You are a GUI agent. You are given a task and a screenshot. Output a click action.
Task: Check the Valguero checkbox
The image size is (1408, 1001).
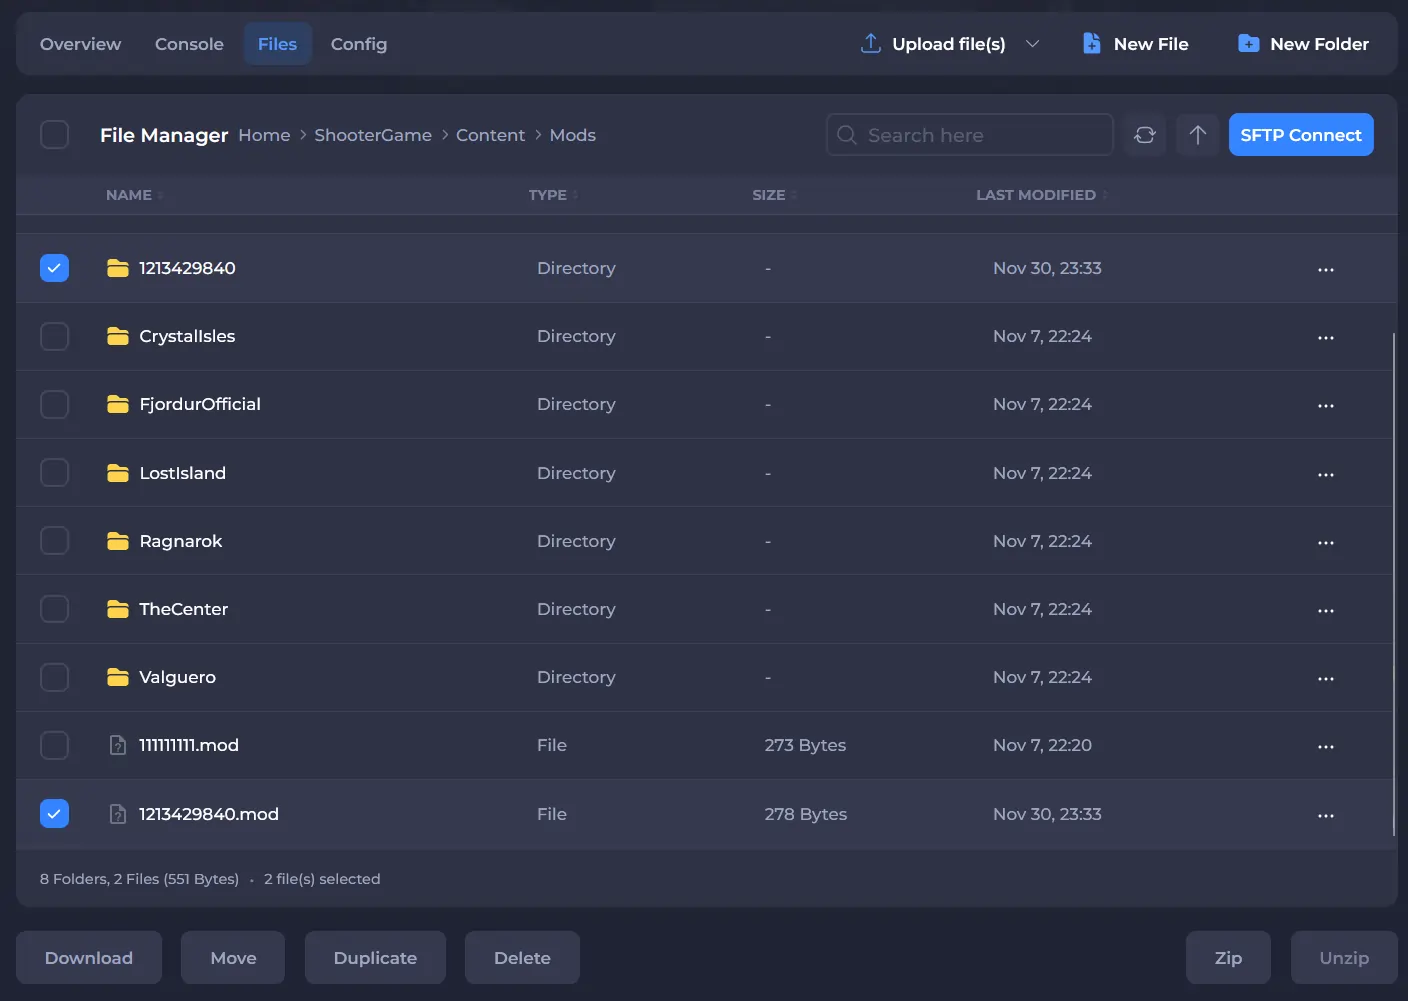click(54, 677)
